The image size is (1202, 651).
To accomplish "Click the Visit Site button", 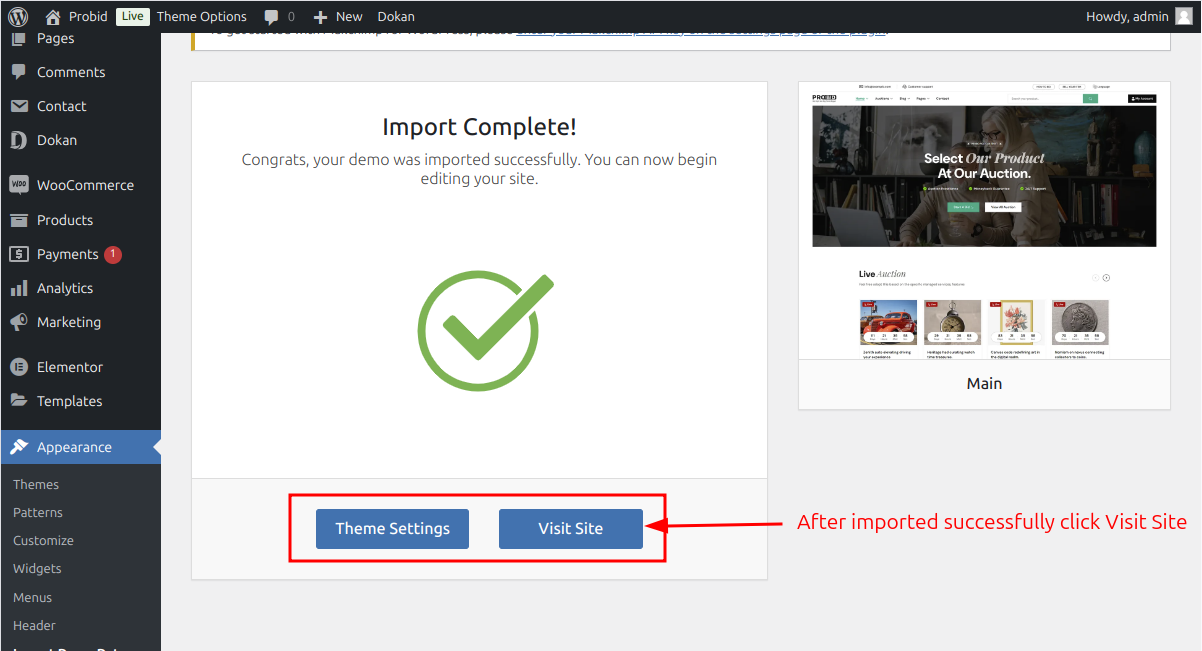I will tap(571, 528).
